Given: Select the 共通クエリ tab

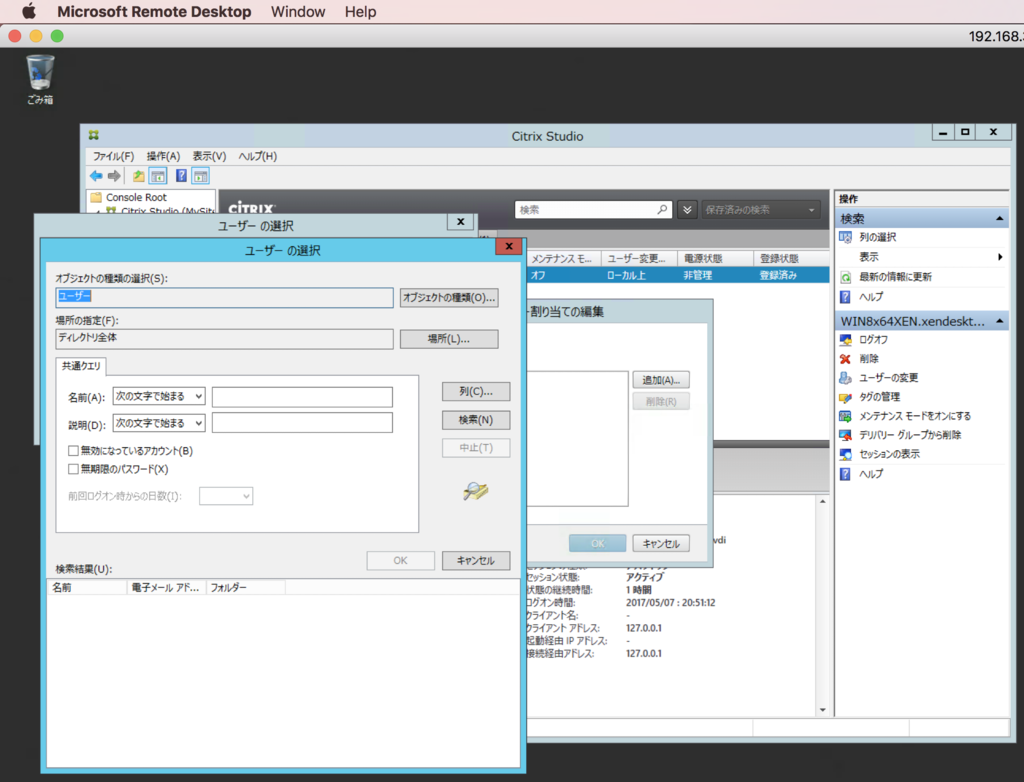Looking at the screenshot, I should pos(81,366).
